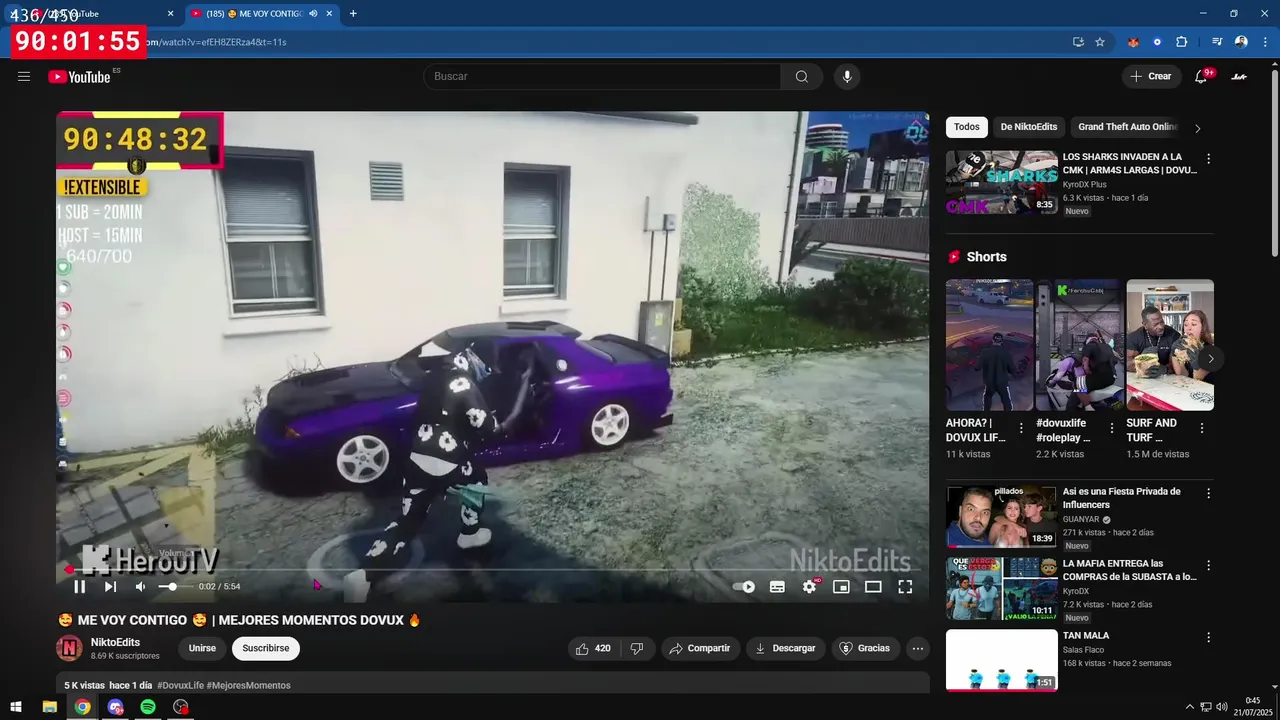Open NiktoEdits channel name link

coord(115,642)
